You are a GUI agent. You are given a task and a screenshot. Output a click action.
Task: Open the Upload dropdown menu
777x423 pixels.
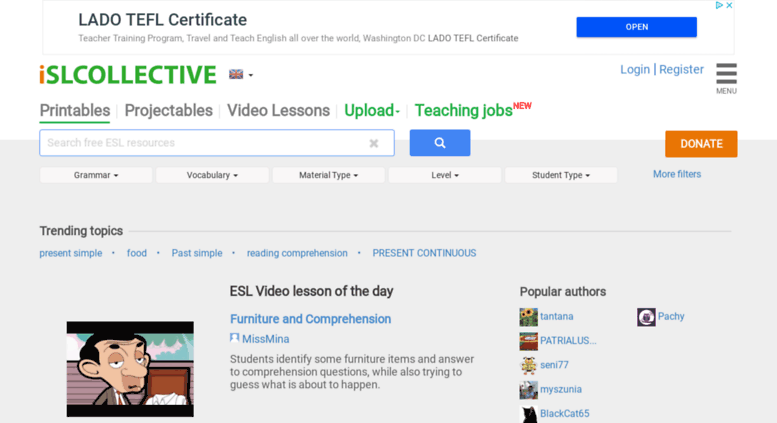pos(372,110)
